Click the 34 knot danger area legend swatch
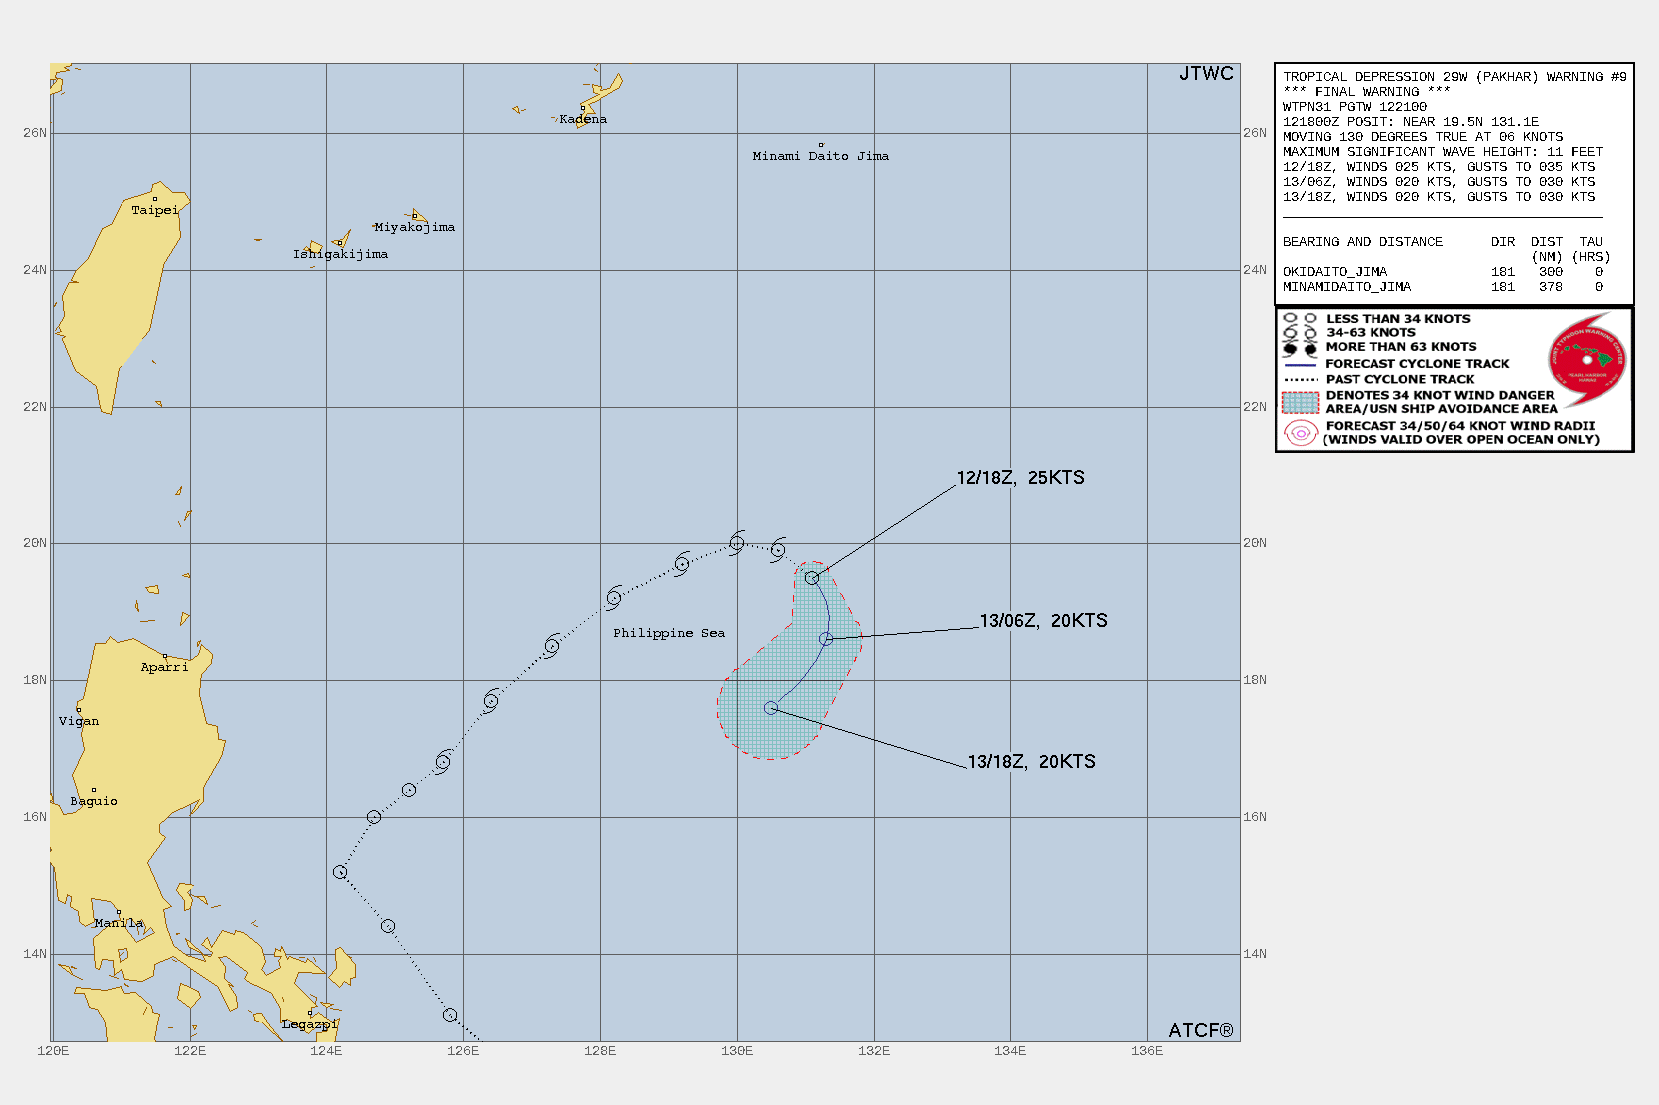 click(x=1301, y=402)
